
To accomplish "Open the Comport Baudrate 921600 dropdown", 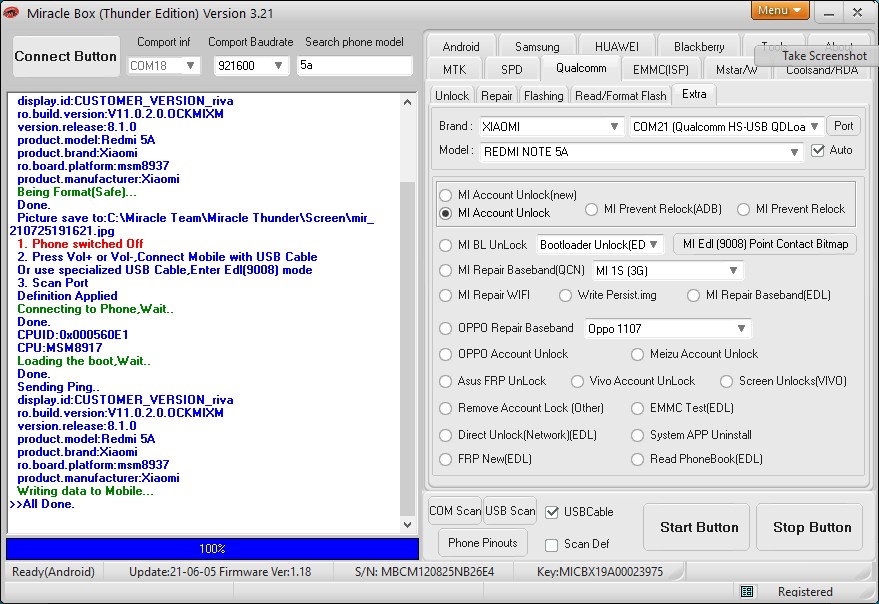I will click(251, 66).
